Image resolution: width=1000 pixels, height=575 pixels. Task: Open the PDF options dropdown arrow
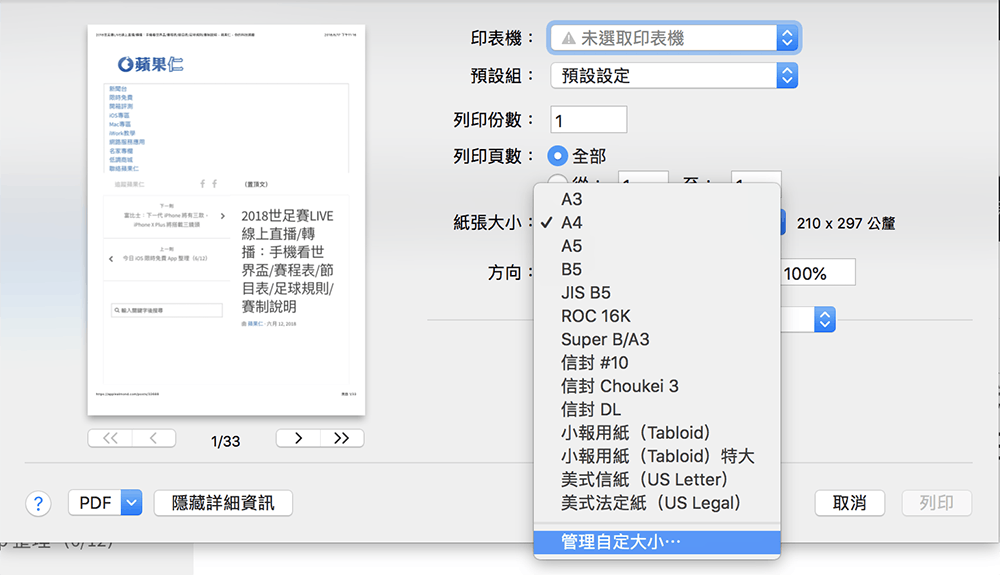[132, 503]
